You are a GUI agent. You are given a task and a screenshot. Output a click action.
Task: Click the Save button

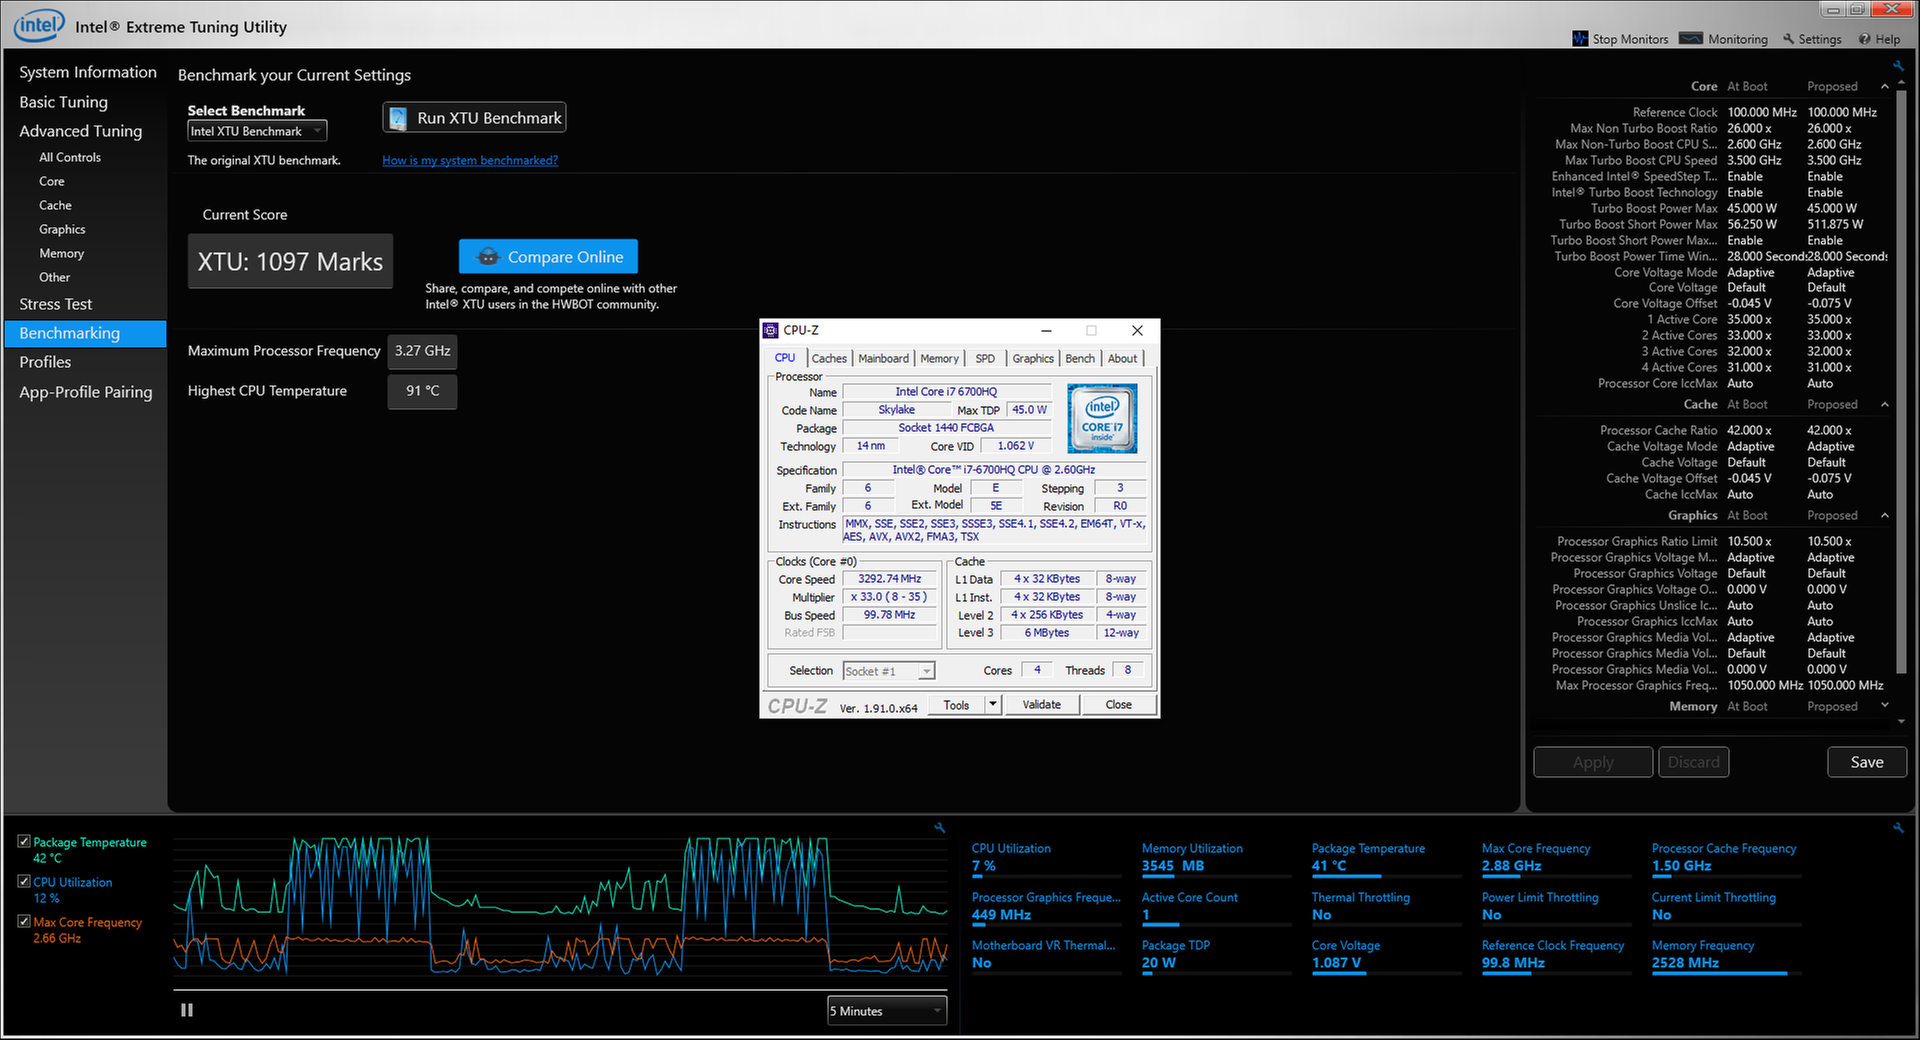click(1866, 762)
